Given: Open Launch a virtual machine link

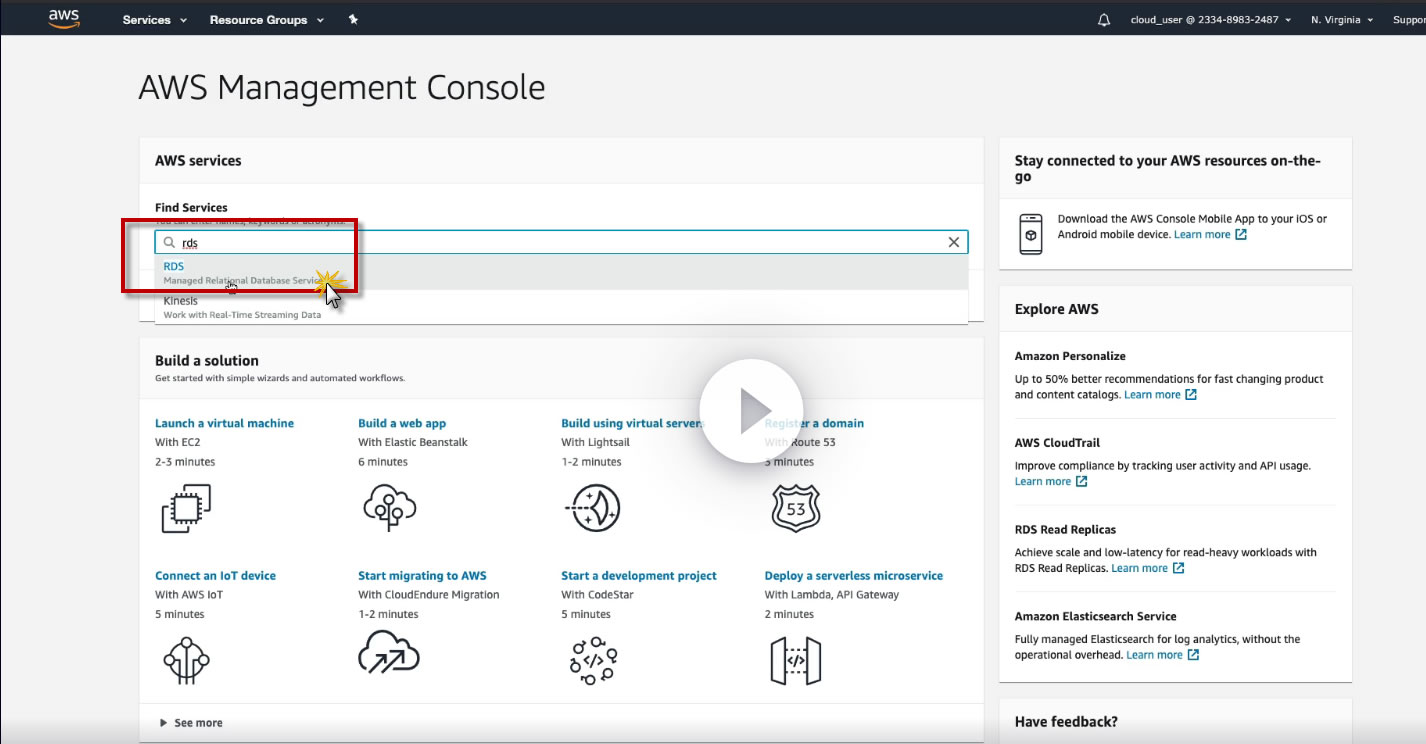Looking at the screenshot, I should click(224, 423).
